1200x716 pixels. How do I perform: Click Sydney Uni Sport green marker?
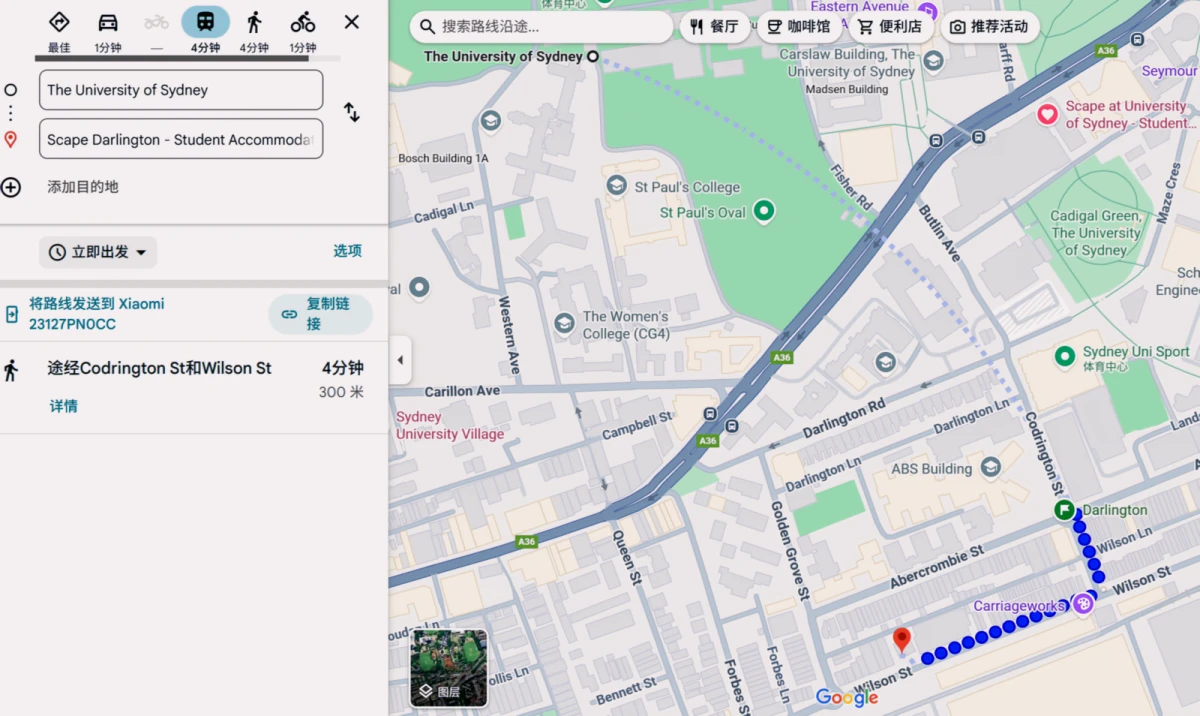point(1065,355)
